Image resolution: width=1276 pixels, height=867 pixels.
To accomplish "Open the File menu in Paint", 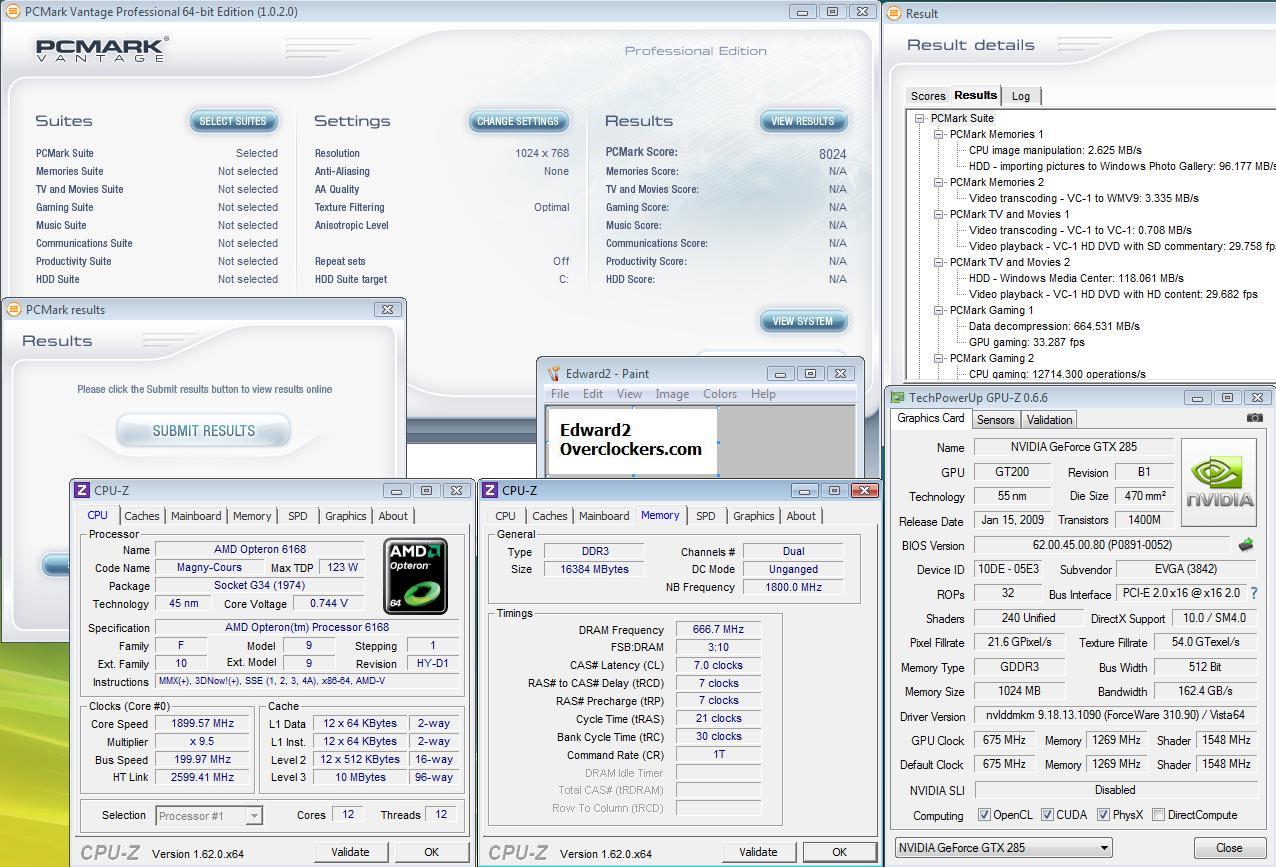I will [x=559, y=394].
